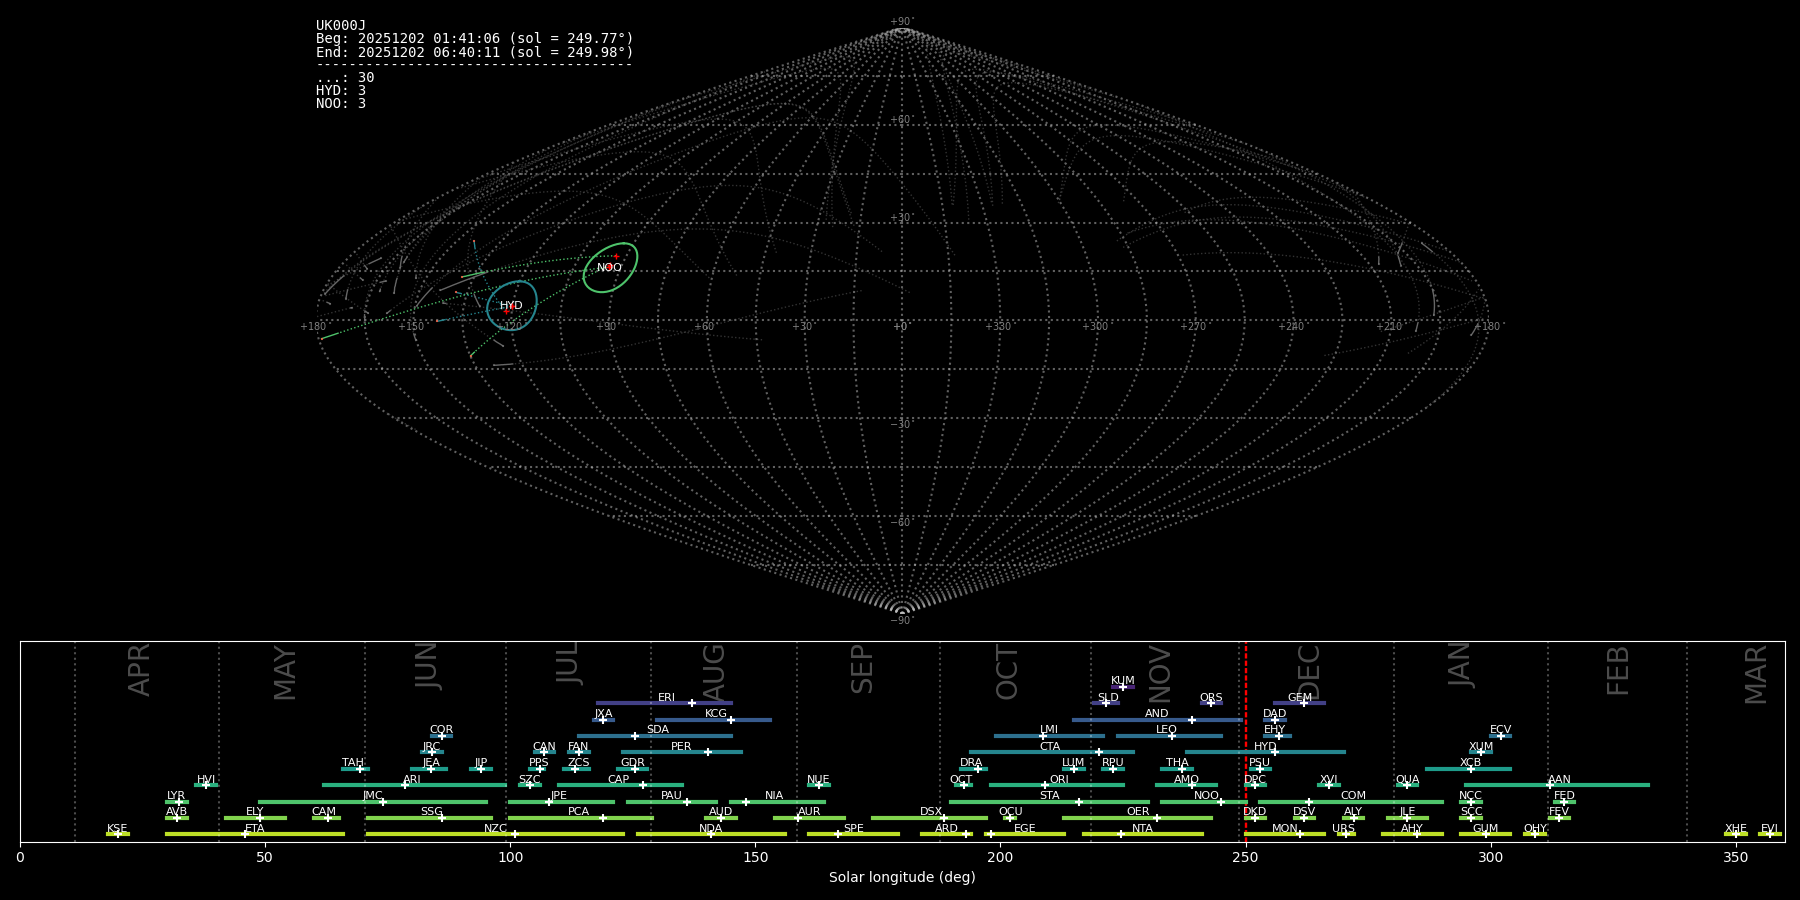Click the UK000J station title text
Screen dimensions: 1800x900
click(x=341, y=26)
